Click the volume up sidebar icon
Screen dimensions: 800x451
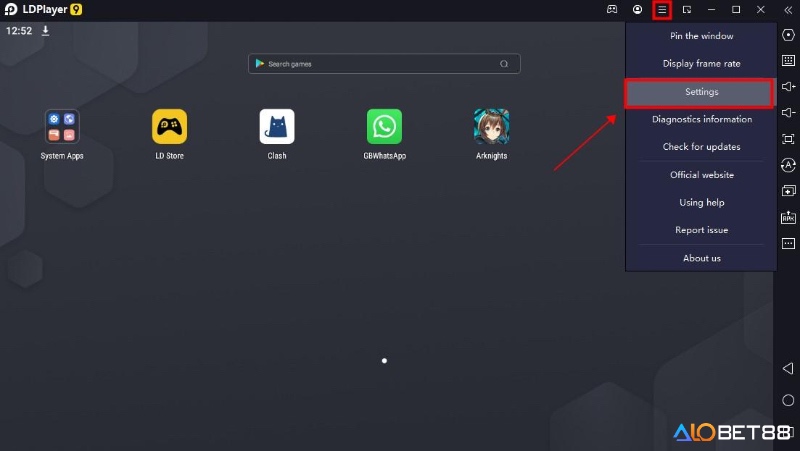(x=788, y=86)
